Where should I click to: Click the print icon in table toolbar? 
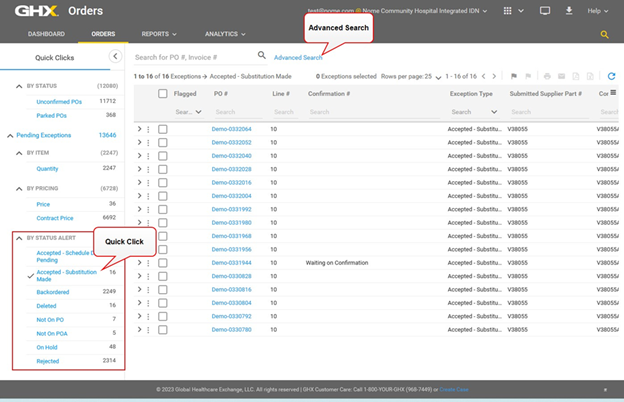(x=546, y=76)
